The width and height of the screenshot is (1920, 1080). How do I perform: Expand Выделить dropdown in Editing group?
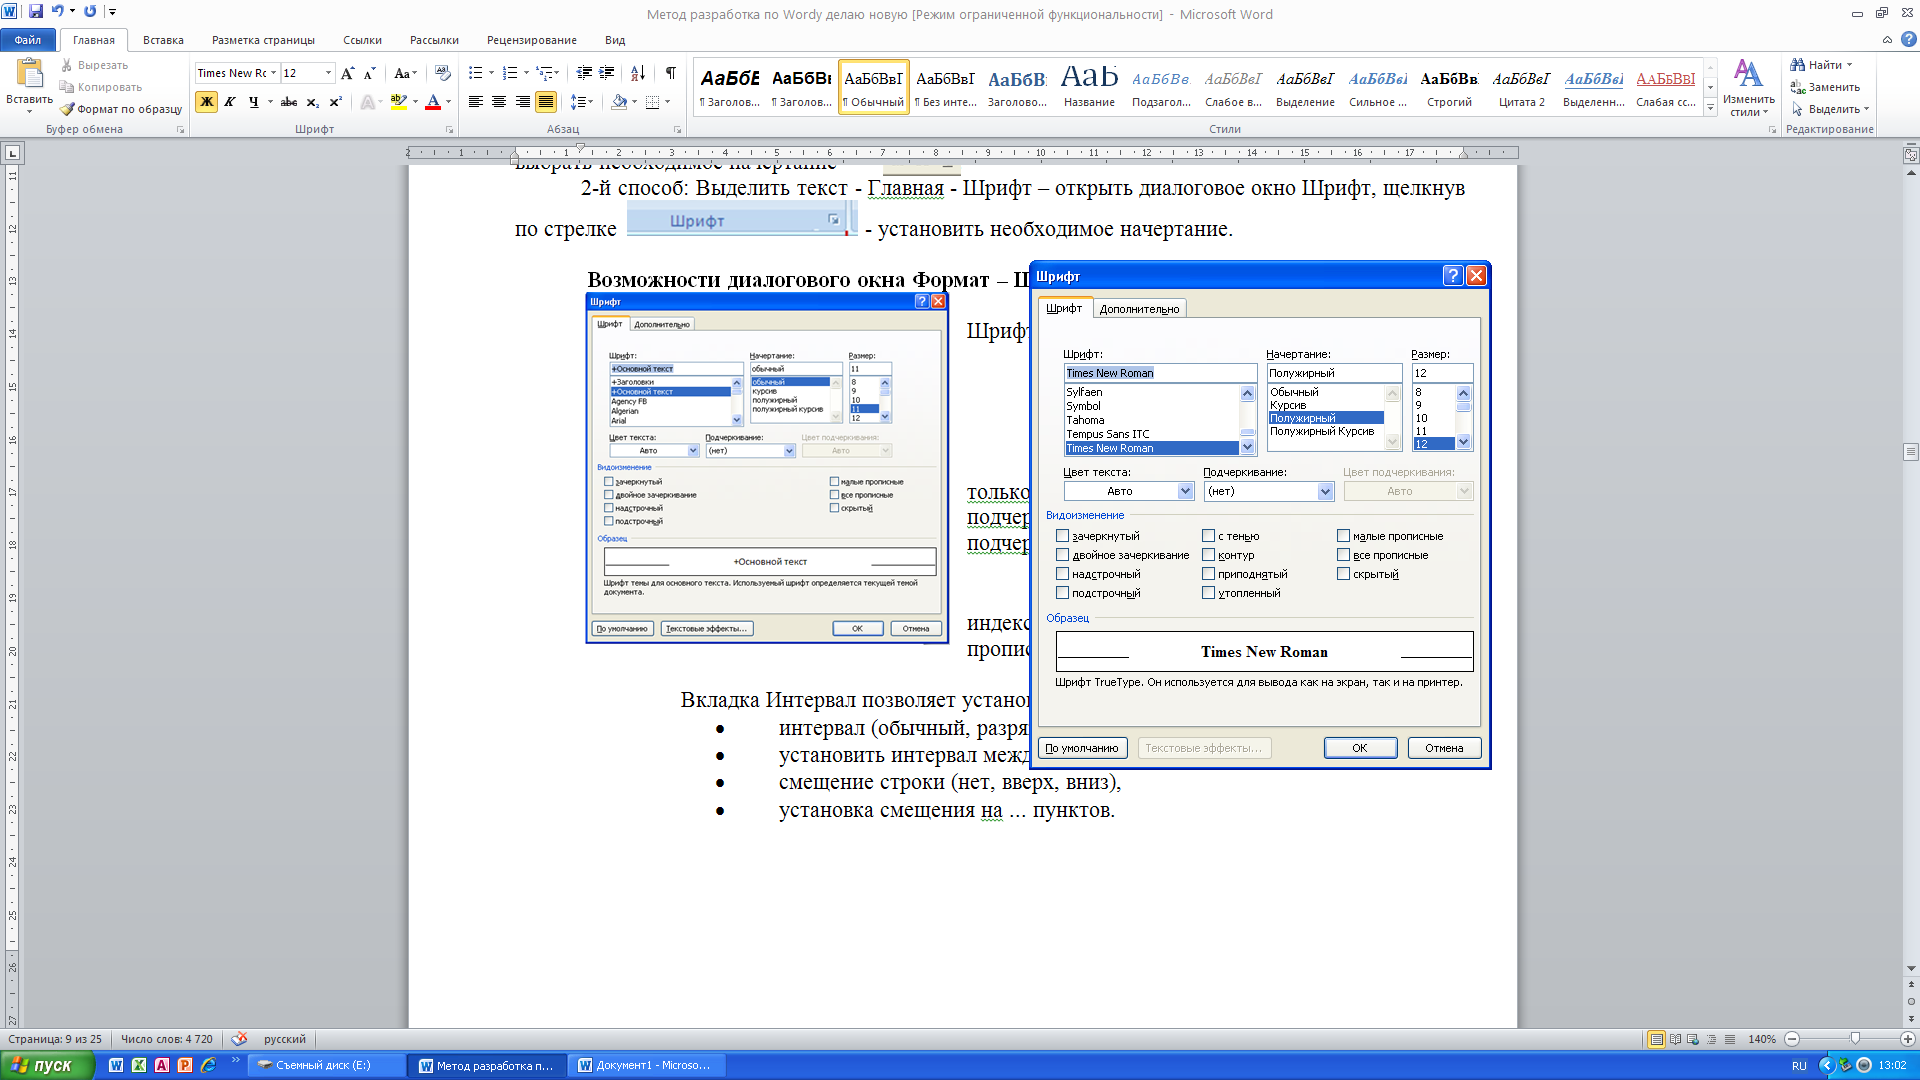point(1866,109)
